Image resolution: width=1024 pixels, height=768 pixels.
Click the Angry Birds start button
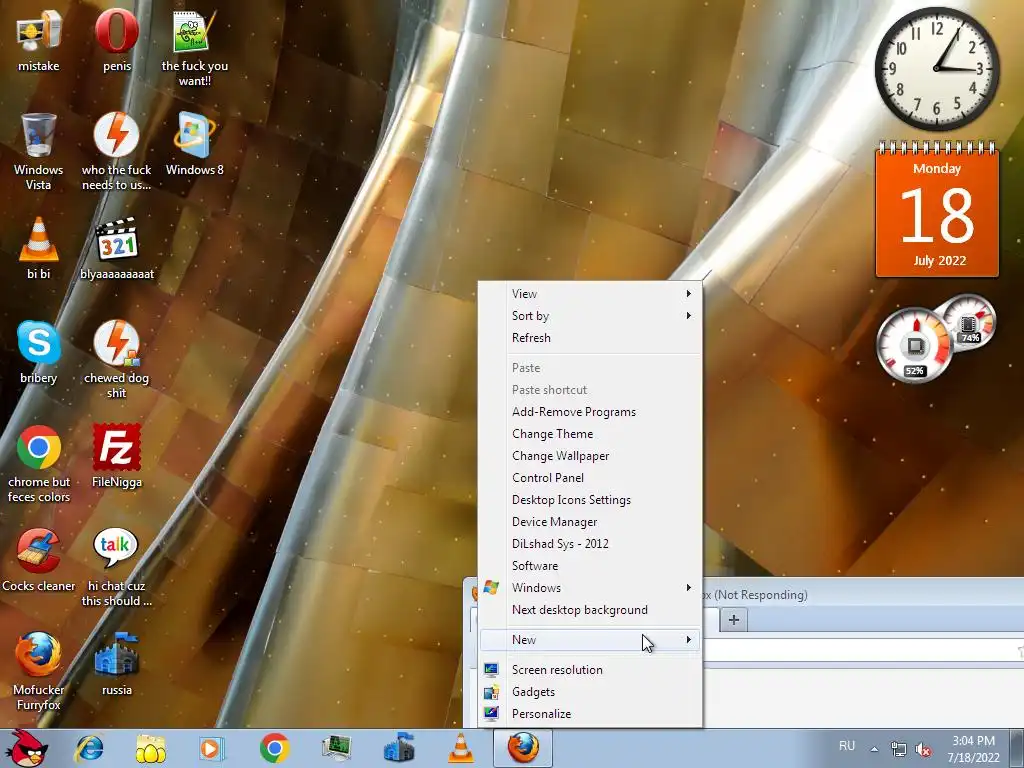point(27,748)
